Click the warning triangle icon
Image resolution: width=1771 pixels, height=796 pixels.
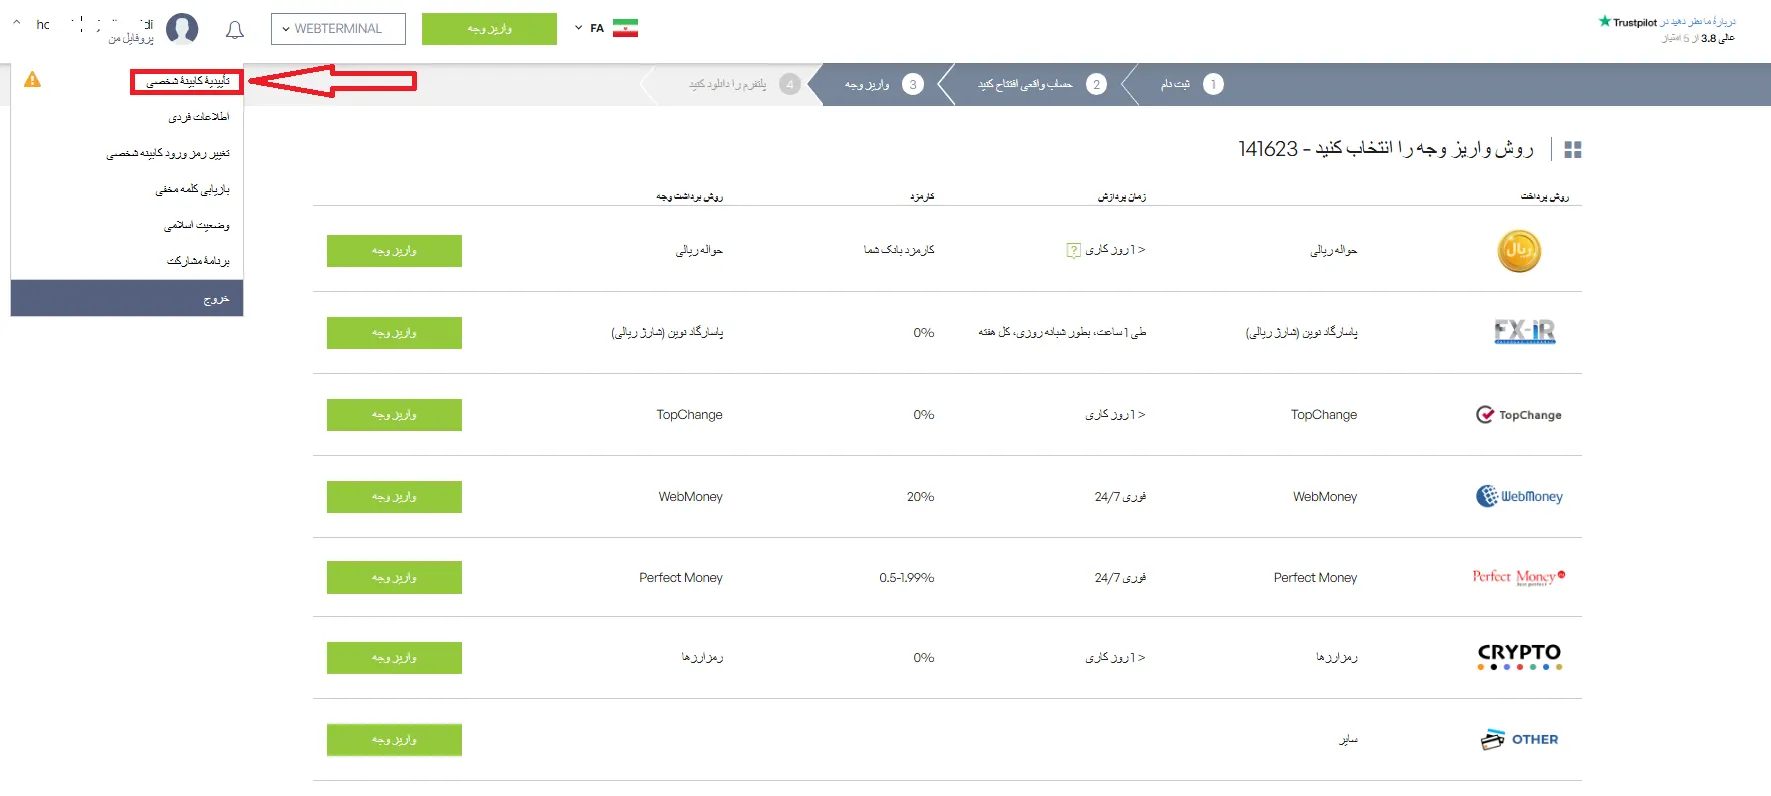(x=32, y=80)
